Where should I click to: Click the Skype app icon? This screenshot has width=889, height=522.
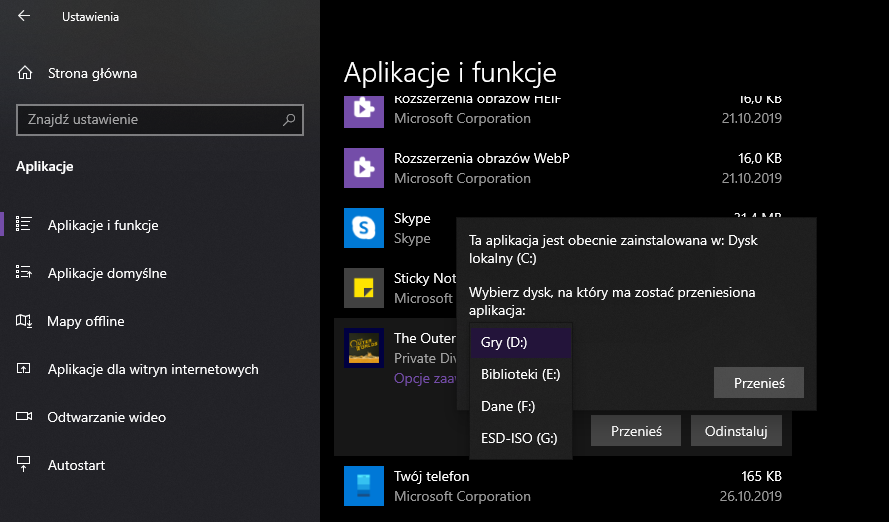(364, 228)
